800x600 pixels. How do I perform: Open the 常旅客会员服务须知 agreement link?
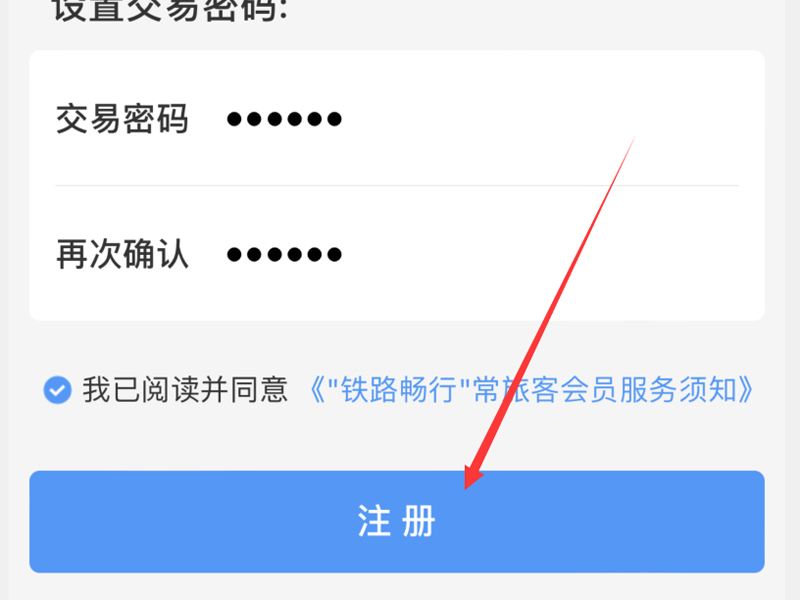point(531,390)
